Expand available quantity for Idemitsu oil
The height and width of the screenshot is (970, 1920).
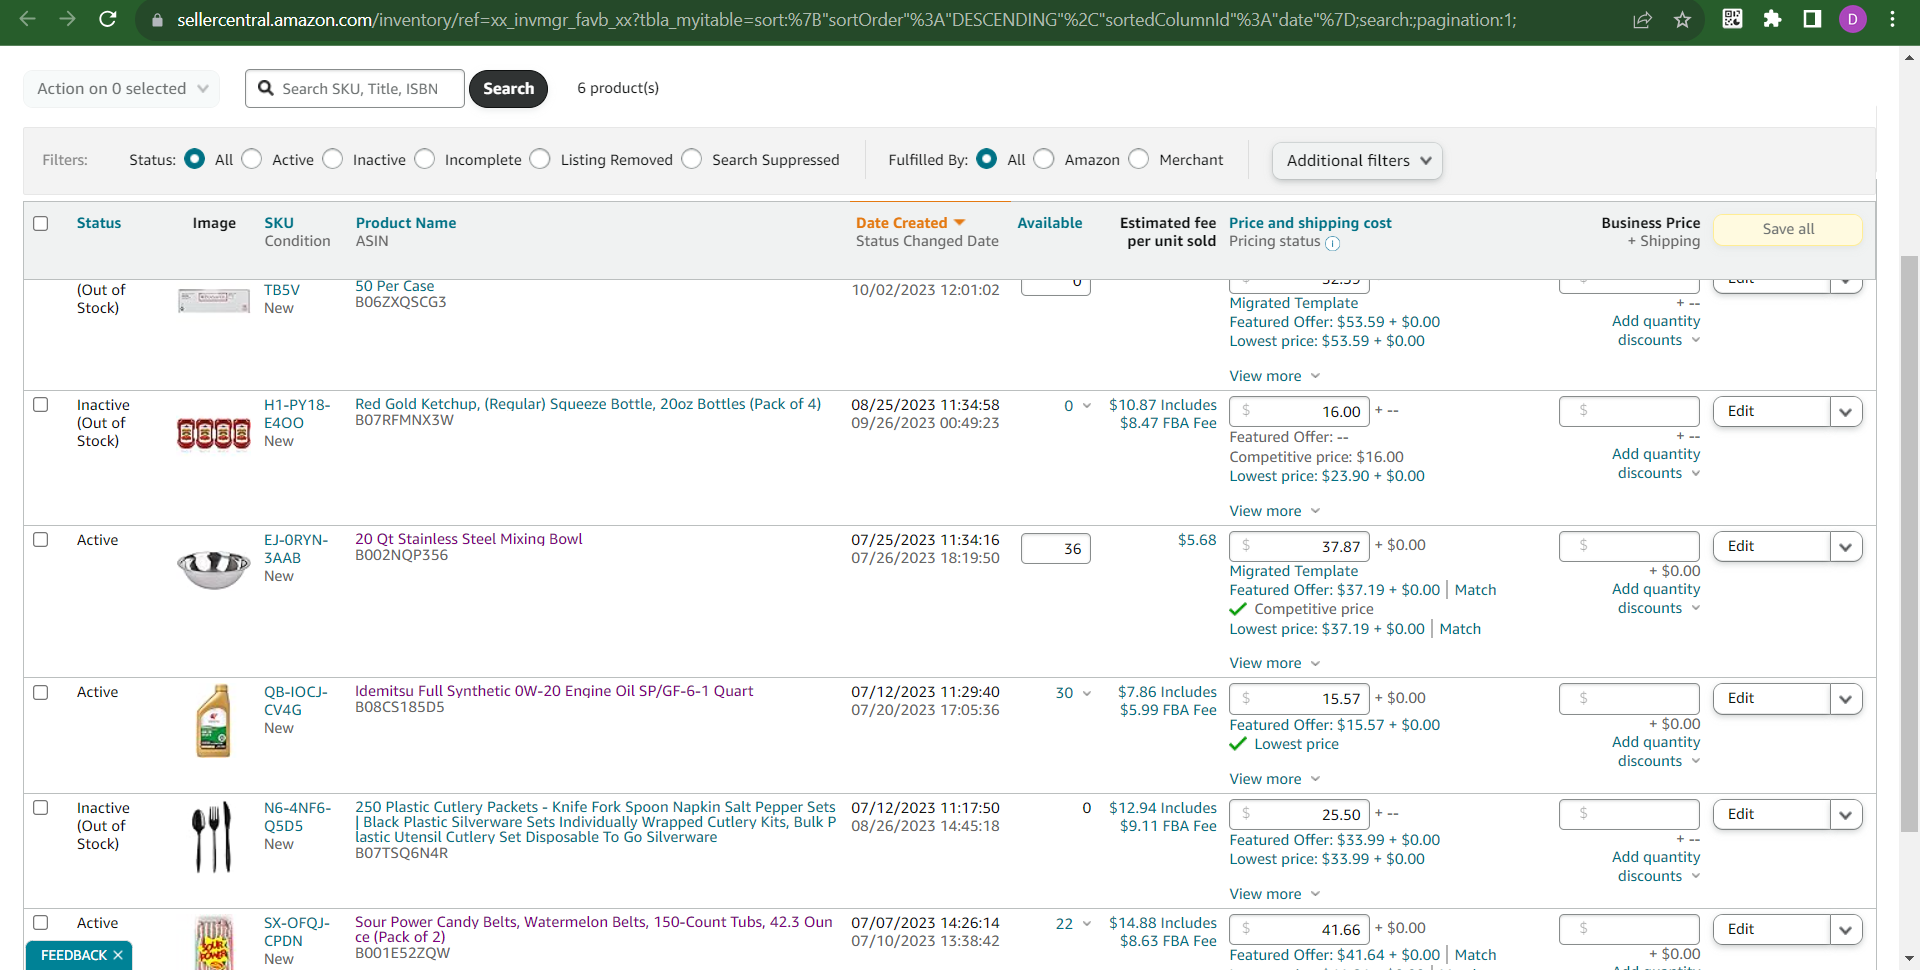click(1087, 693)
